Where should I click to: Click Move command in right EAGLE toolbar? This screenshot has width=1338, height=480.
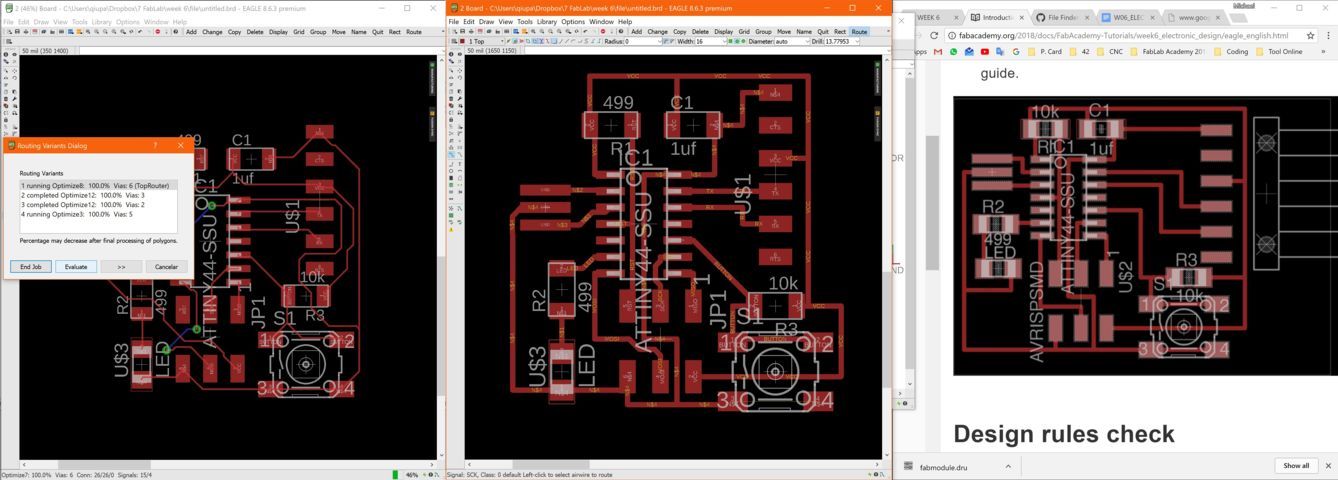point(784,32)
